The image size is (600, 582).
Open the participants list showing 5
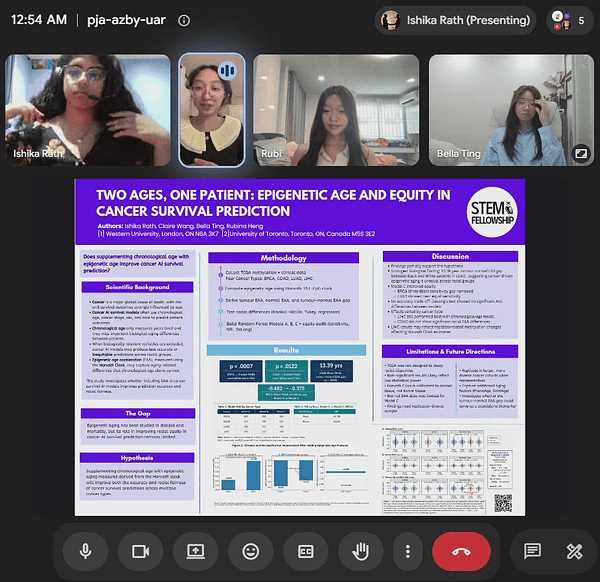coord(569,20)
